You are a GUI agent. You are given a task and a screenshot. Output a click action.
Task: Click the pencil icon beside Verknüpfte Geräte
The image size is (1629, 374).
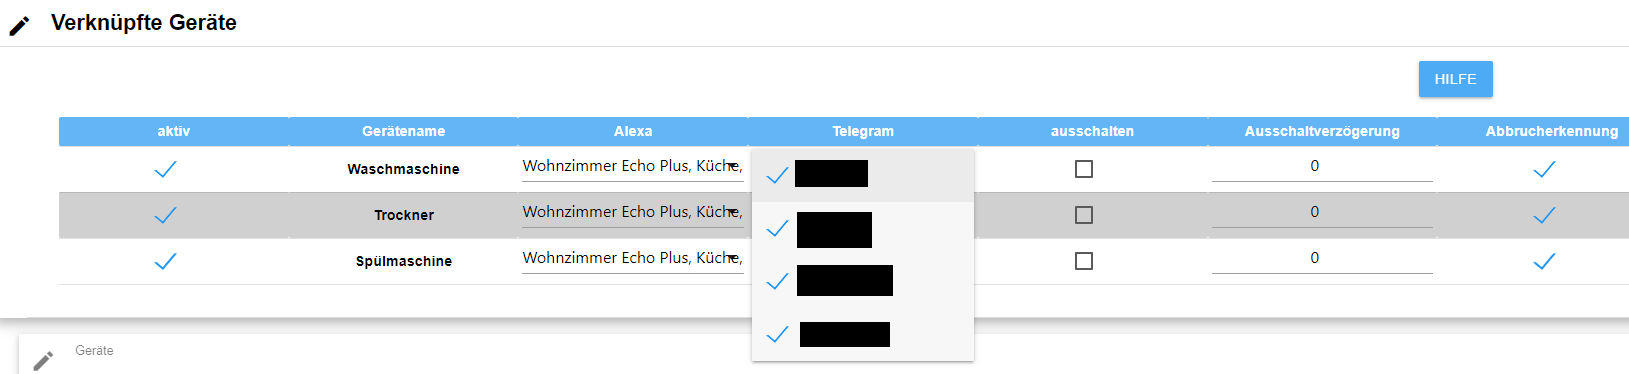(x=20, y=26)
